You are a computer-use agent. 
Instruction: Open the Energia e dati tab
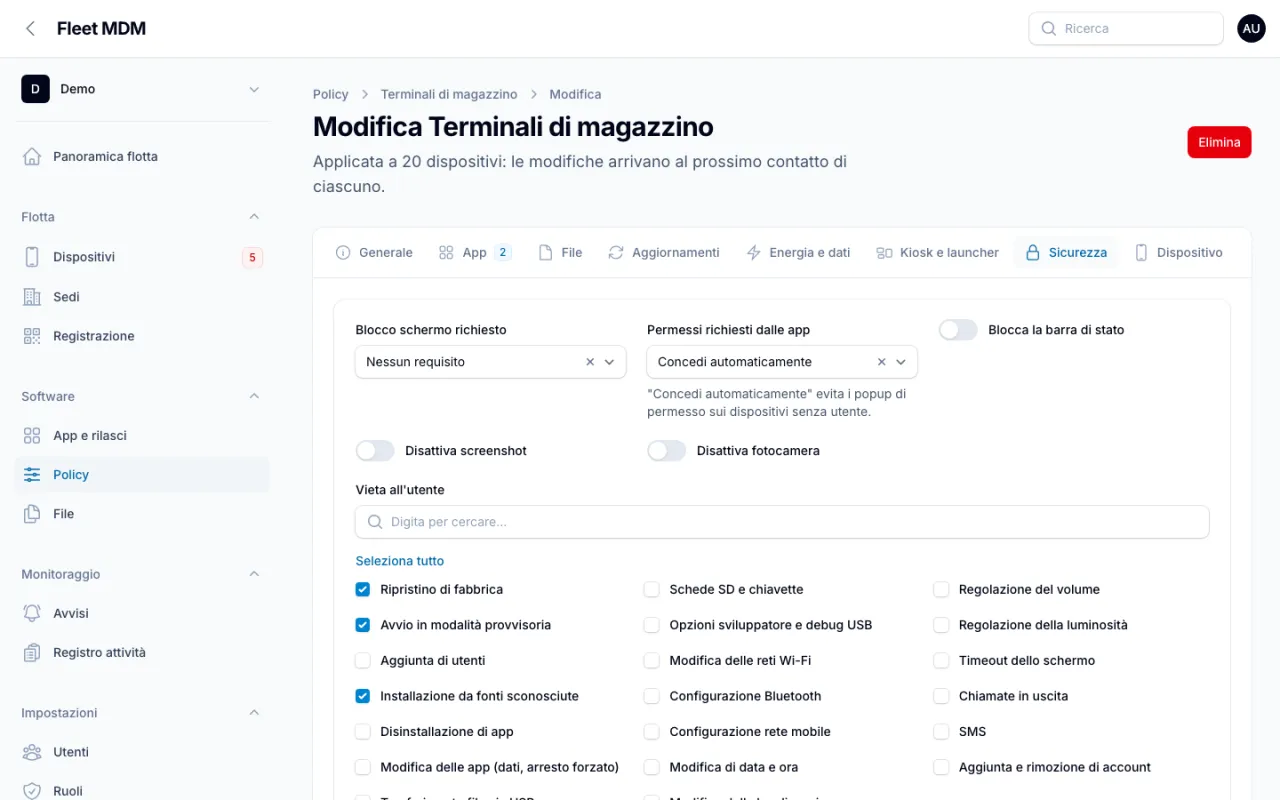click(x=798, y=253)
